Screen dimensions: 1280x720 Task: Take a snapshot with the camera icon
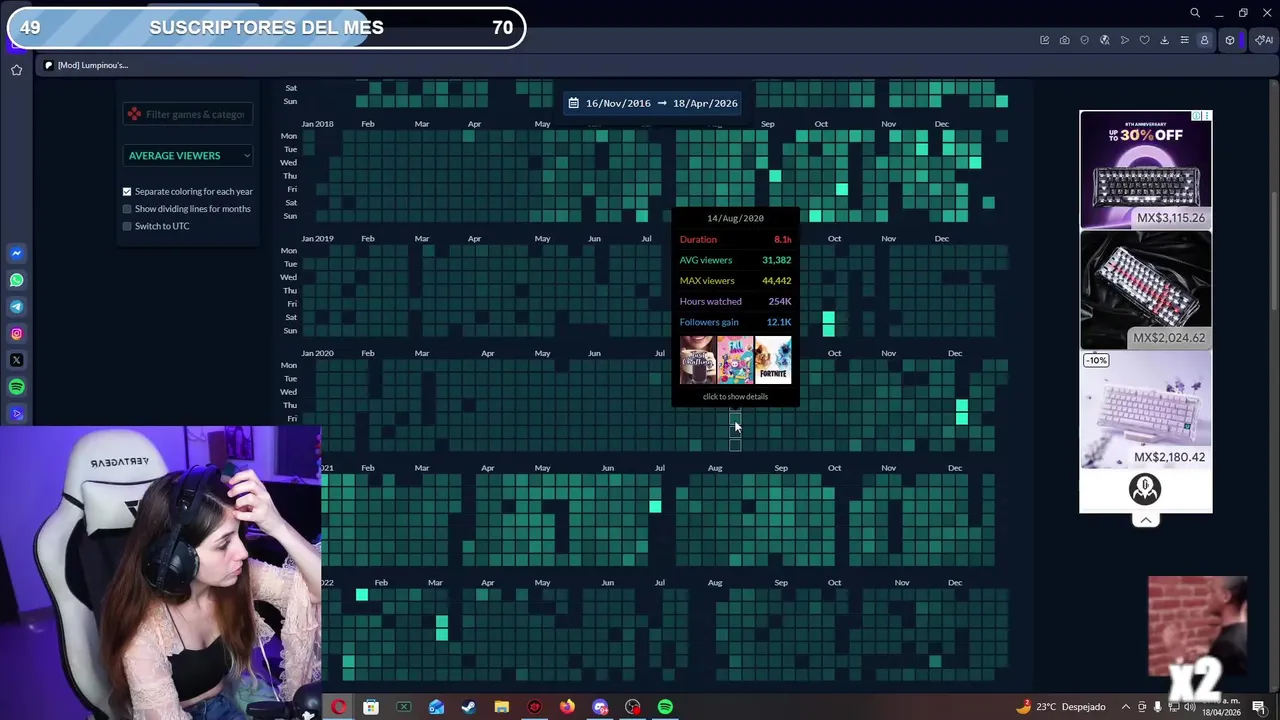pos(1064,40)
